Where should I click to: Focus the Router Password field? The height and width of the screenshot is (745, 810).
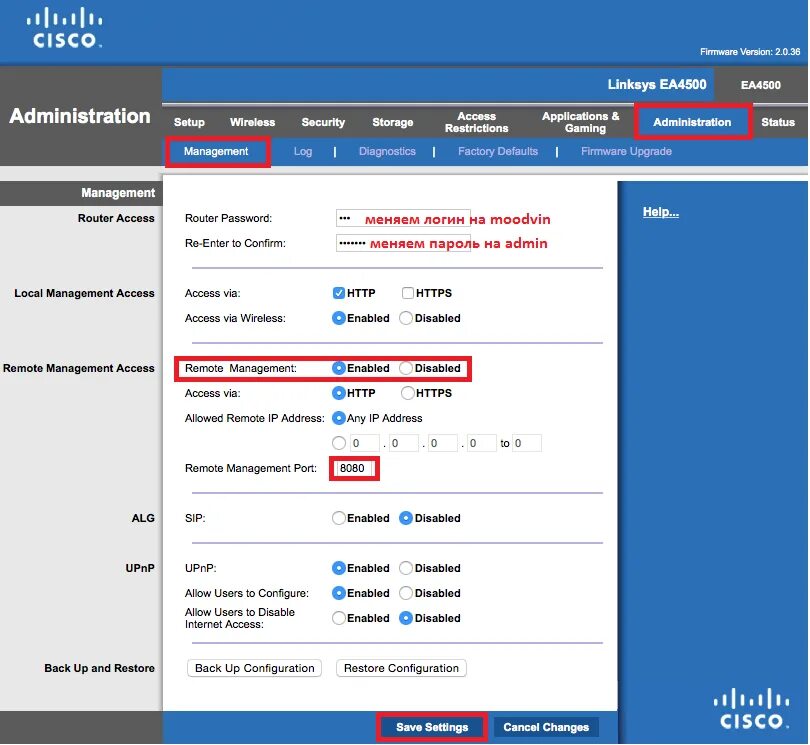click(403, 219)
